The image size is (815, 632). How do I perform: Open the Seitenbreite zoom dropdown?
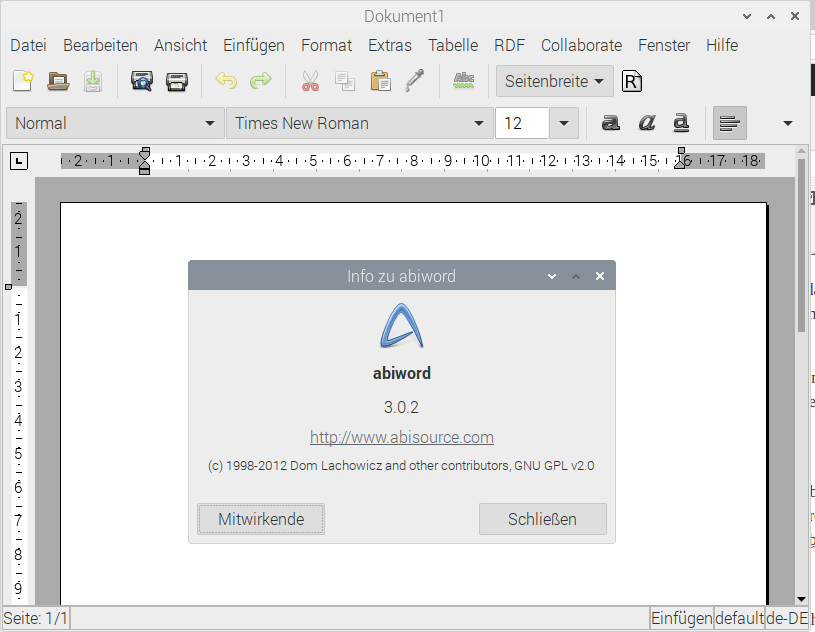coord(555,81)
